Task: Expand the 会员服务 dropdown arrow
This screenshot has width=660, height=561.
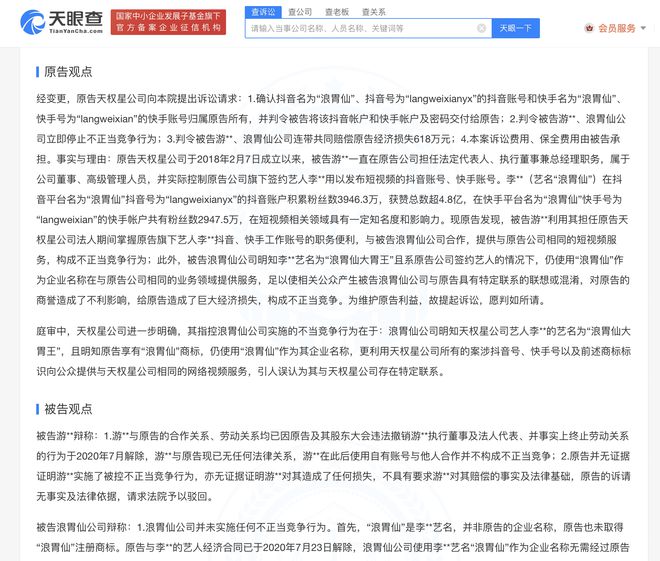Action: pyautogui.click(x=643, y=29)
